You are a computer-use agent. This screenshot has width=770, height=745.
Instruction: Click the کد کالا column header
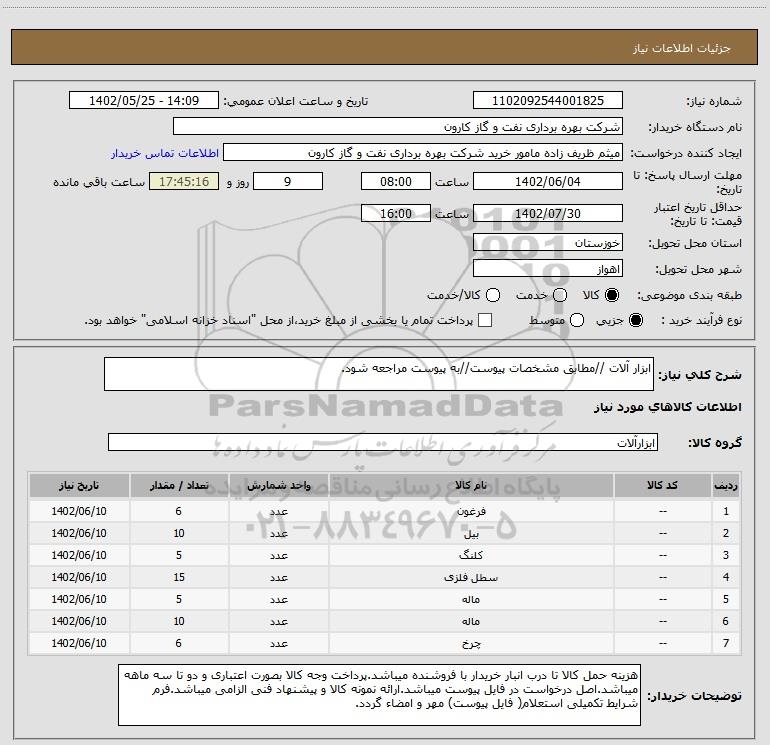(x=662, y=485)
